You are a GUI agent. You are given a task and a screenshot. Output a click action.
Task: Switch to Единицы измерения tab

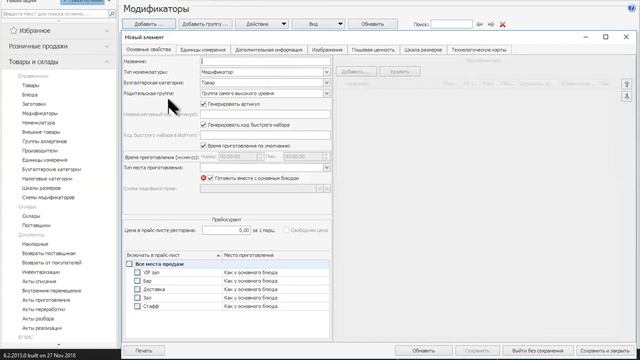(203, 50)
